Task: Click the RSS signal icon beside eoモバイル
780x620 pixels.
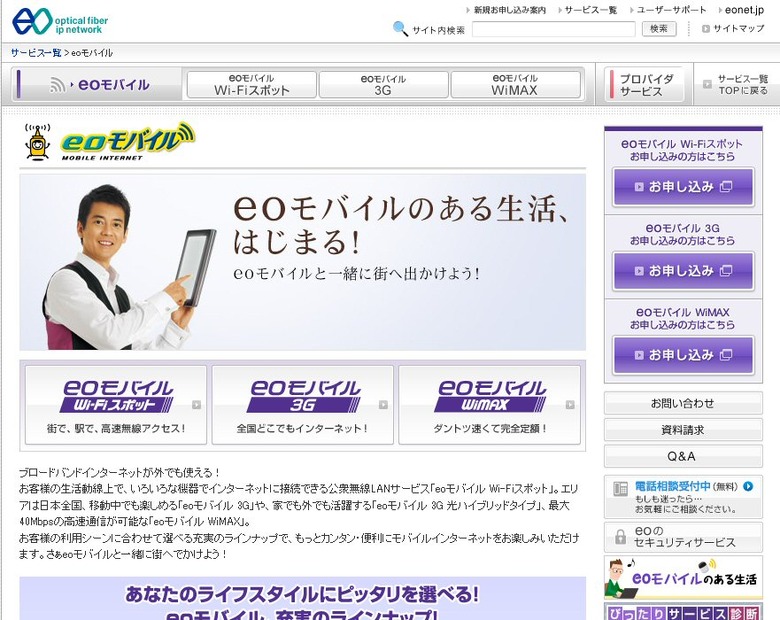Action: [57, 86]
